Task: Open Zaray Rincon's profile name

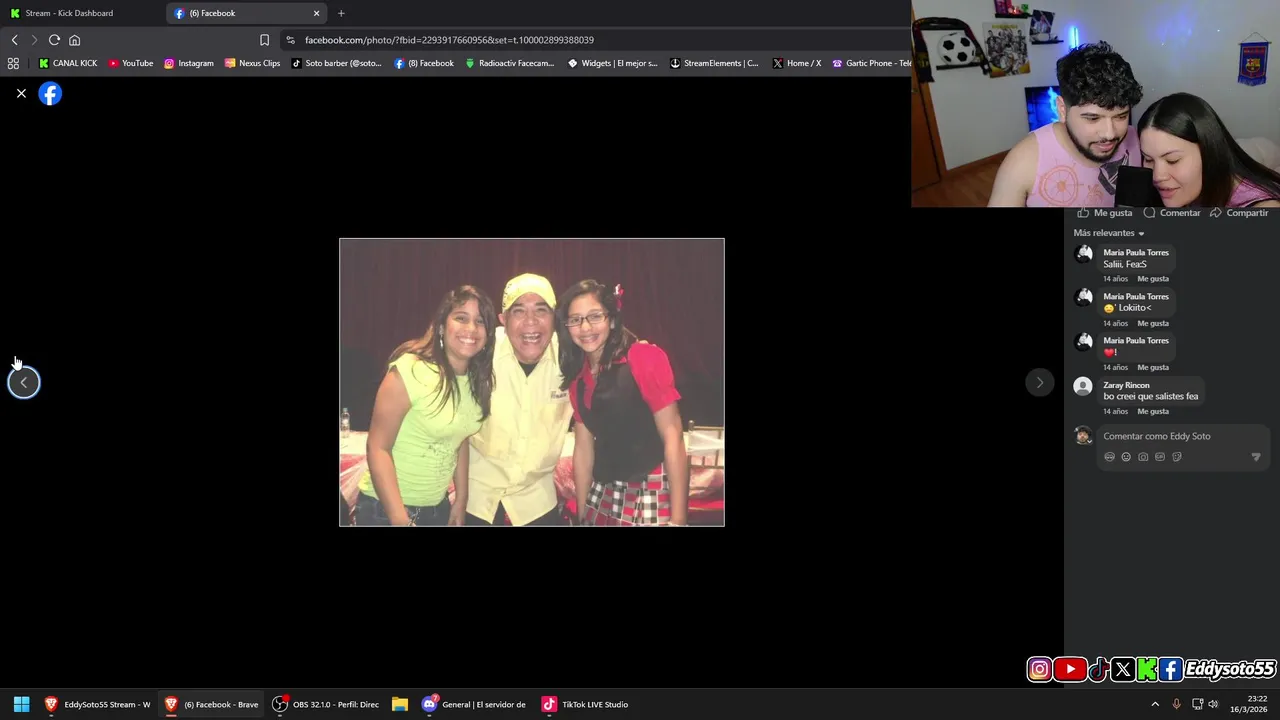Action: pos(1126,385)
